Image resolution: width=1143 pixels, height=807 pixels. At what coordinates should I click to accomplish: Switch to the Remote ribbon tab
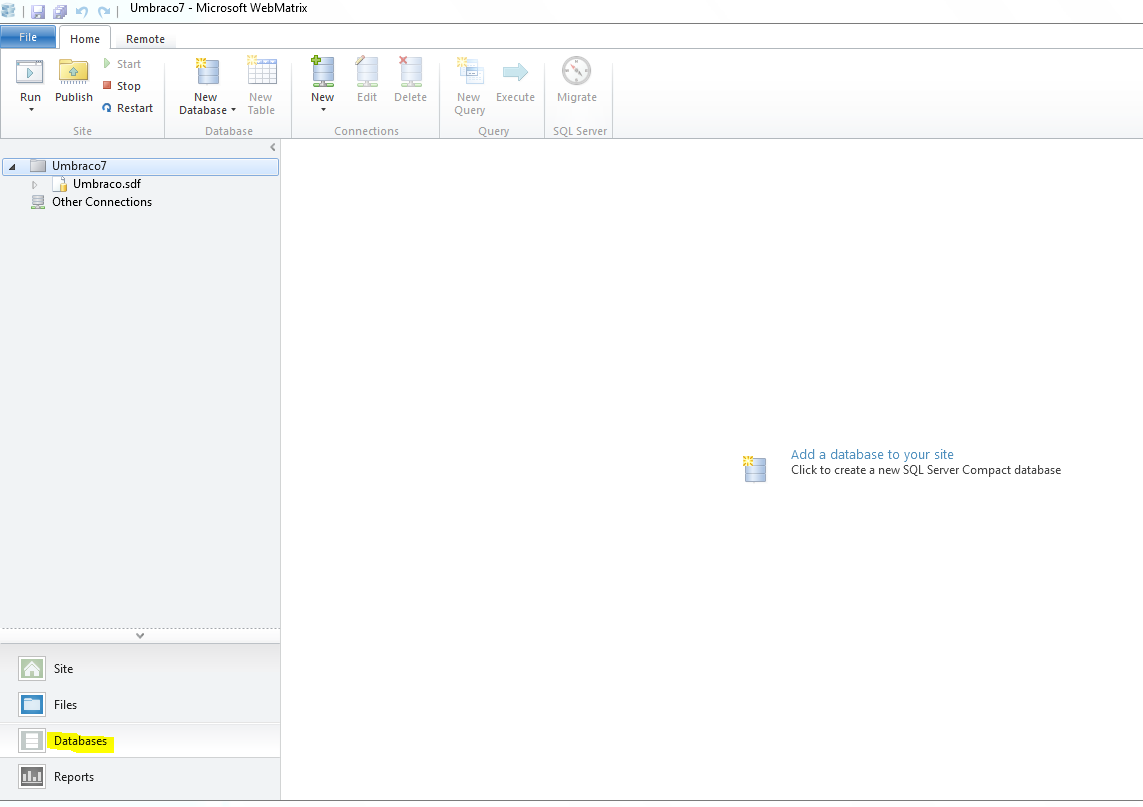click(145, 39)
